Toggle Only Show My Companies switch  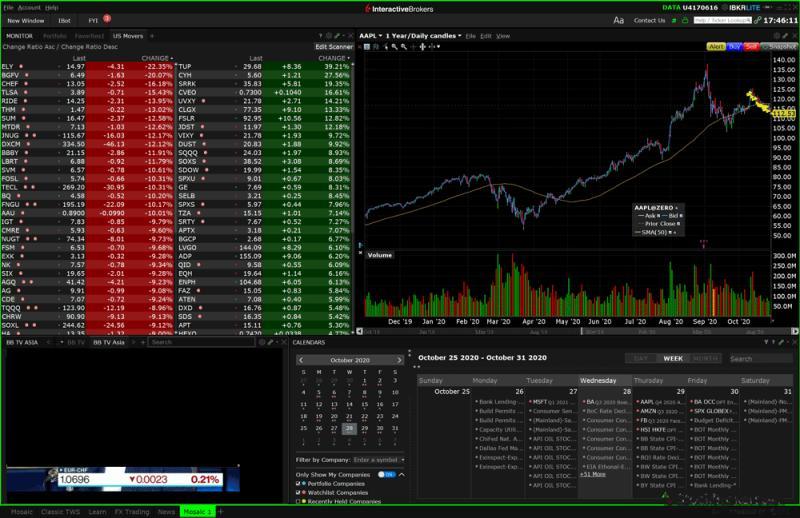[386, 475]
